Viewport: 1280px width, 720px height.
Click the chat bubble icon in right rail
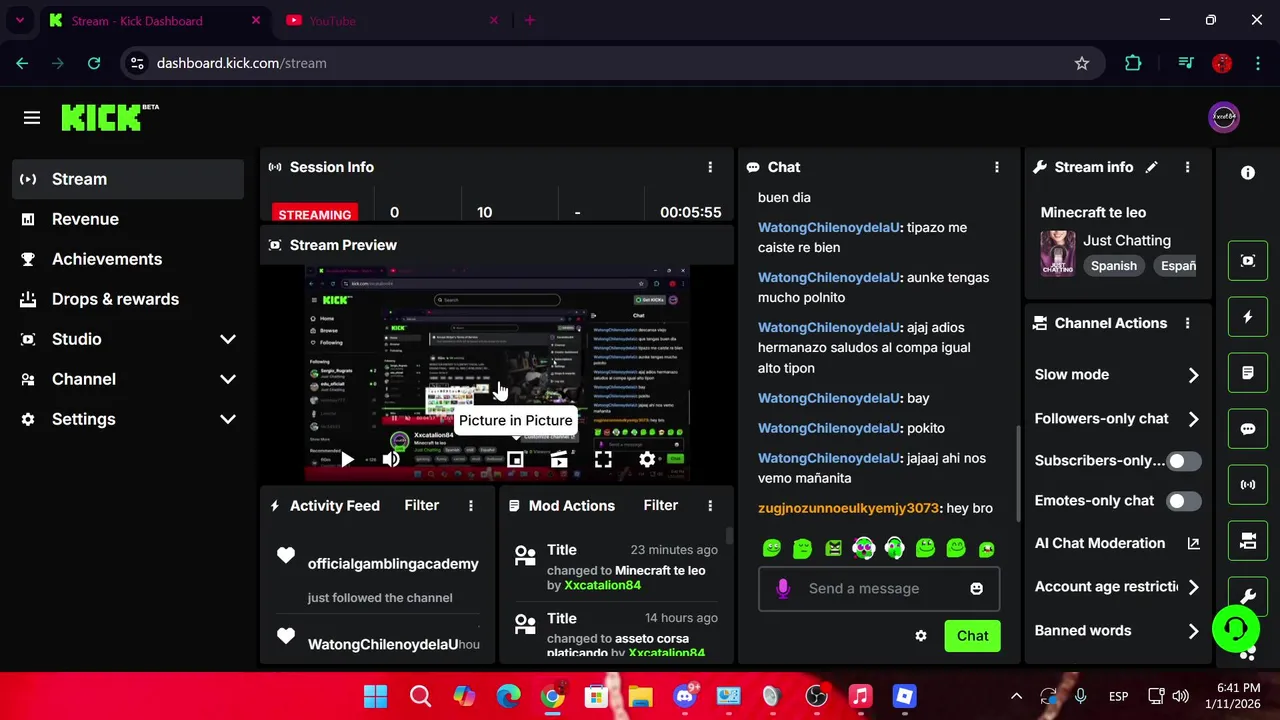tap(1248, 429)
